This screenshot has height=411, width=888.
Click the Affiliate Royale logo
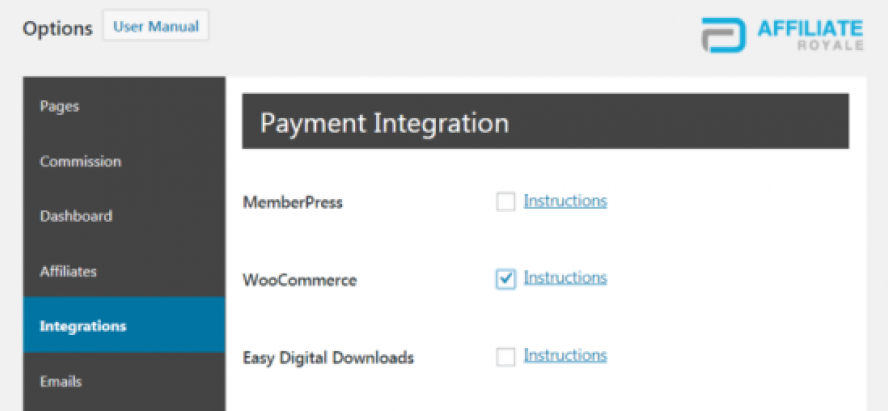click(x=782, y=35)
